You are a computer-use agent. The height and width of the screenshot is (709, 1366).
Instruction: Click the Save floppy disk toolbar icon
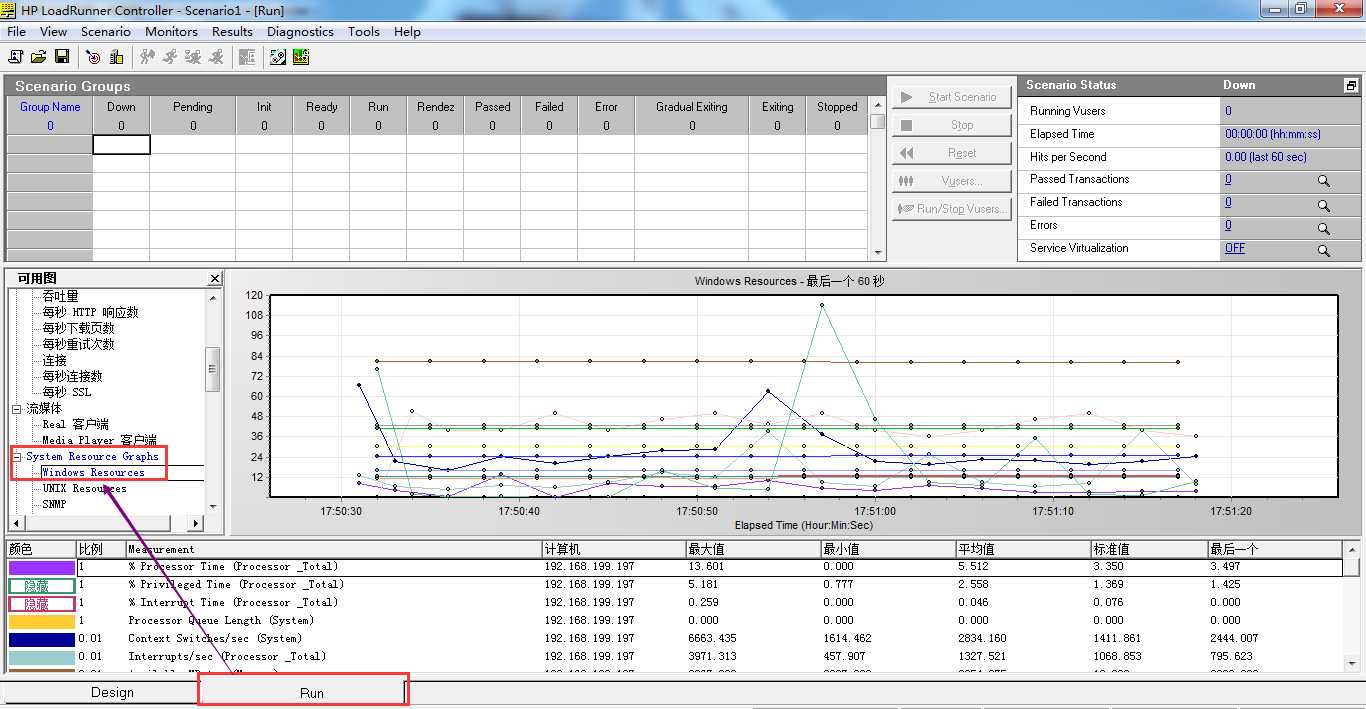point(62,57)
